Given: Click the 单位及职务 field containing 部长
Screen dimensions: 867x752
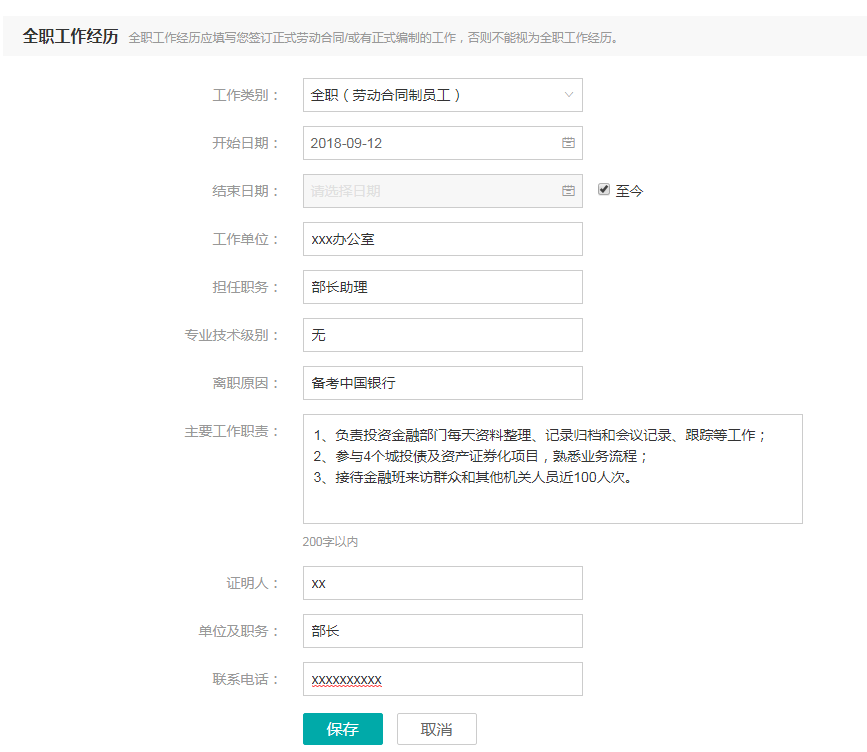Looking at the screenshot, I should pos(442,631).
